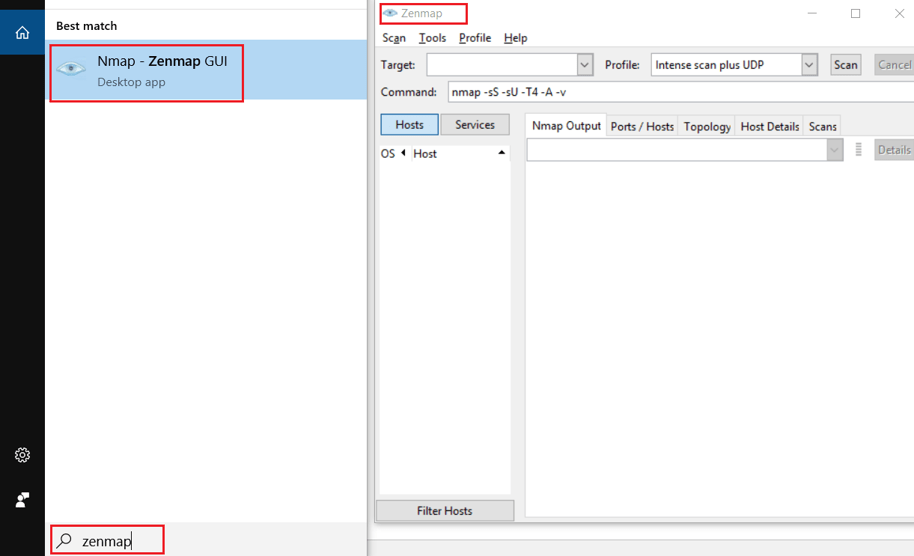Close the Zenmap window

899,13
